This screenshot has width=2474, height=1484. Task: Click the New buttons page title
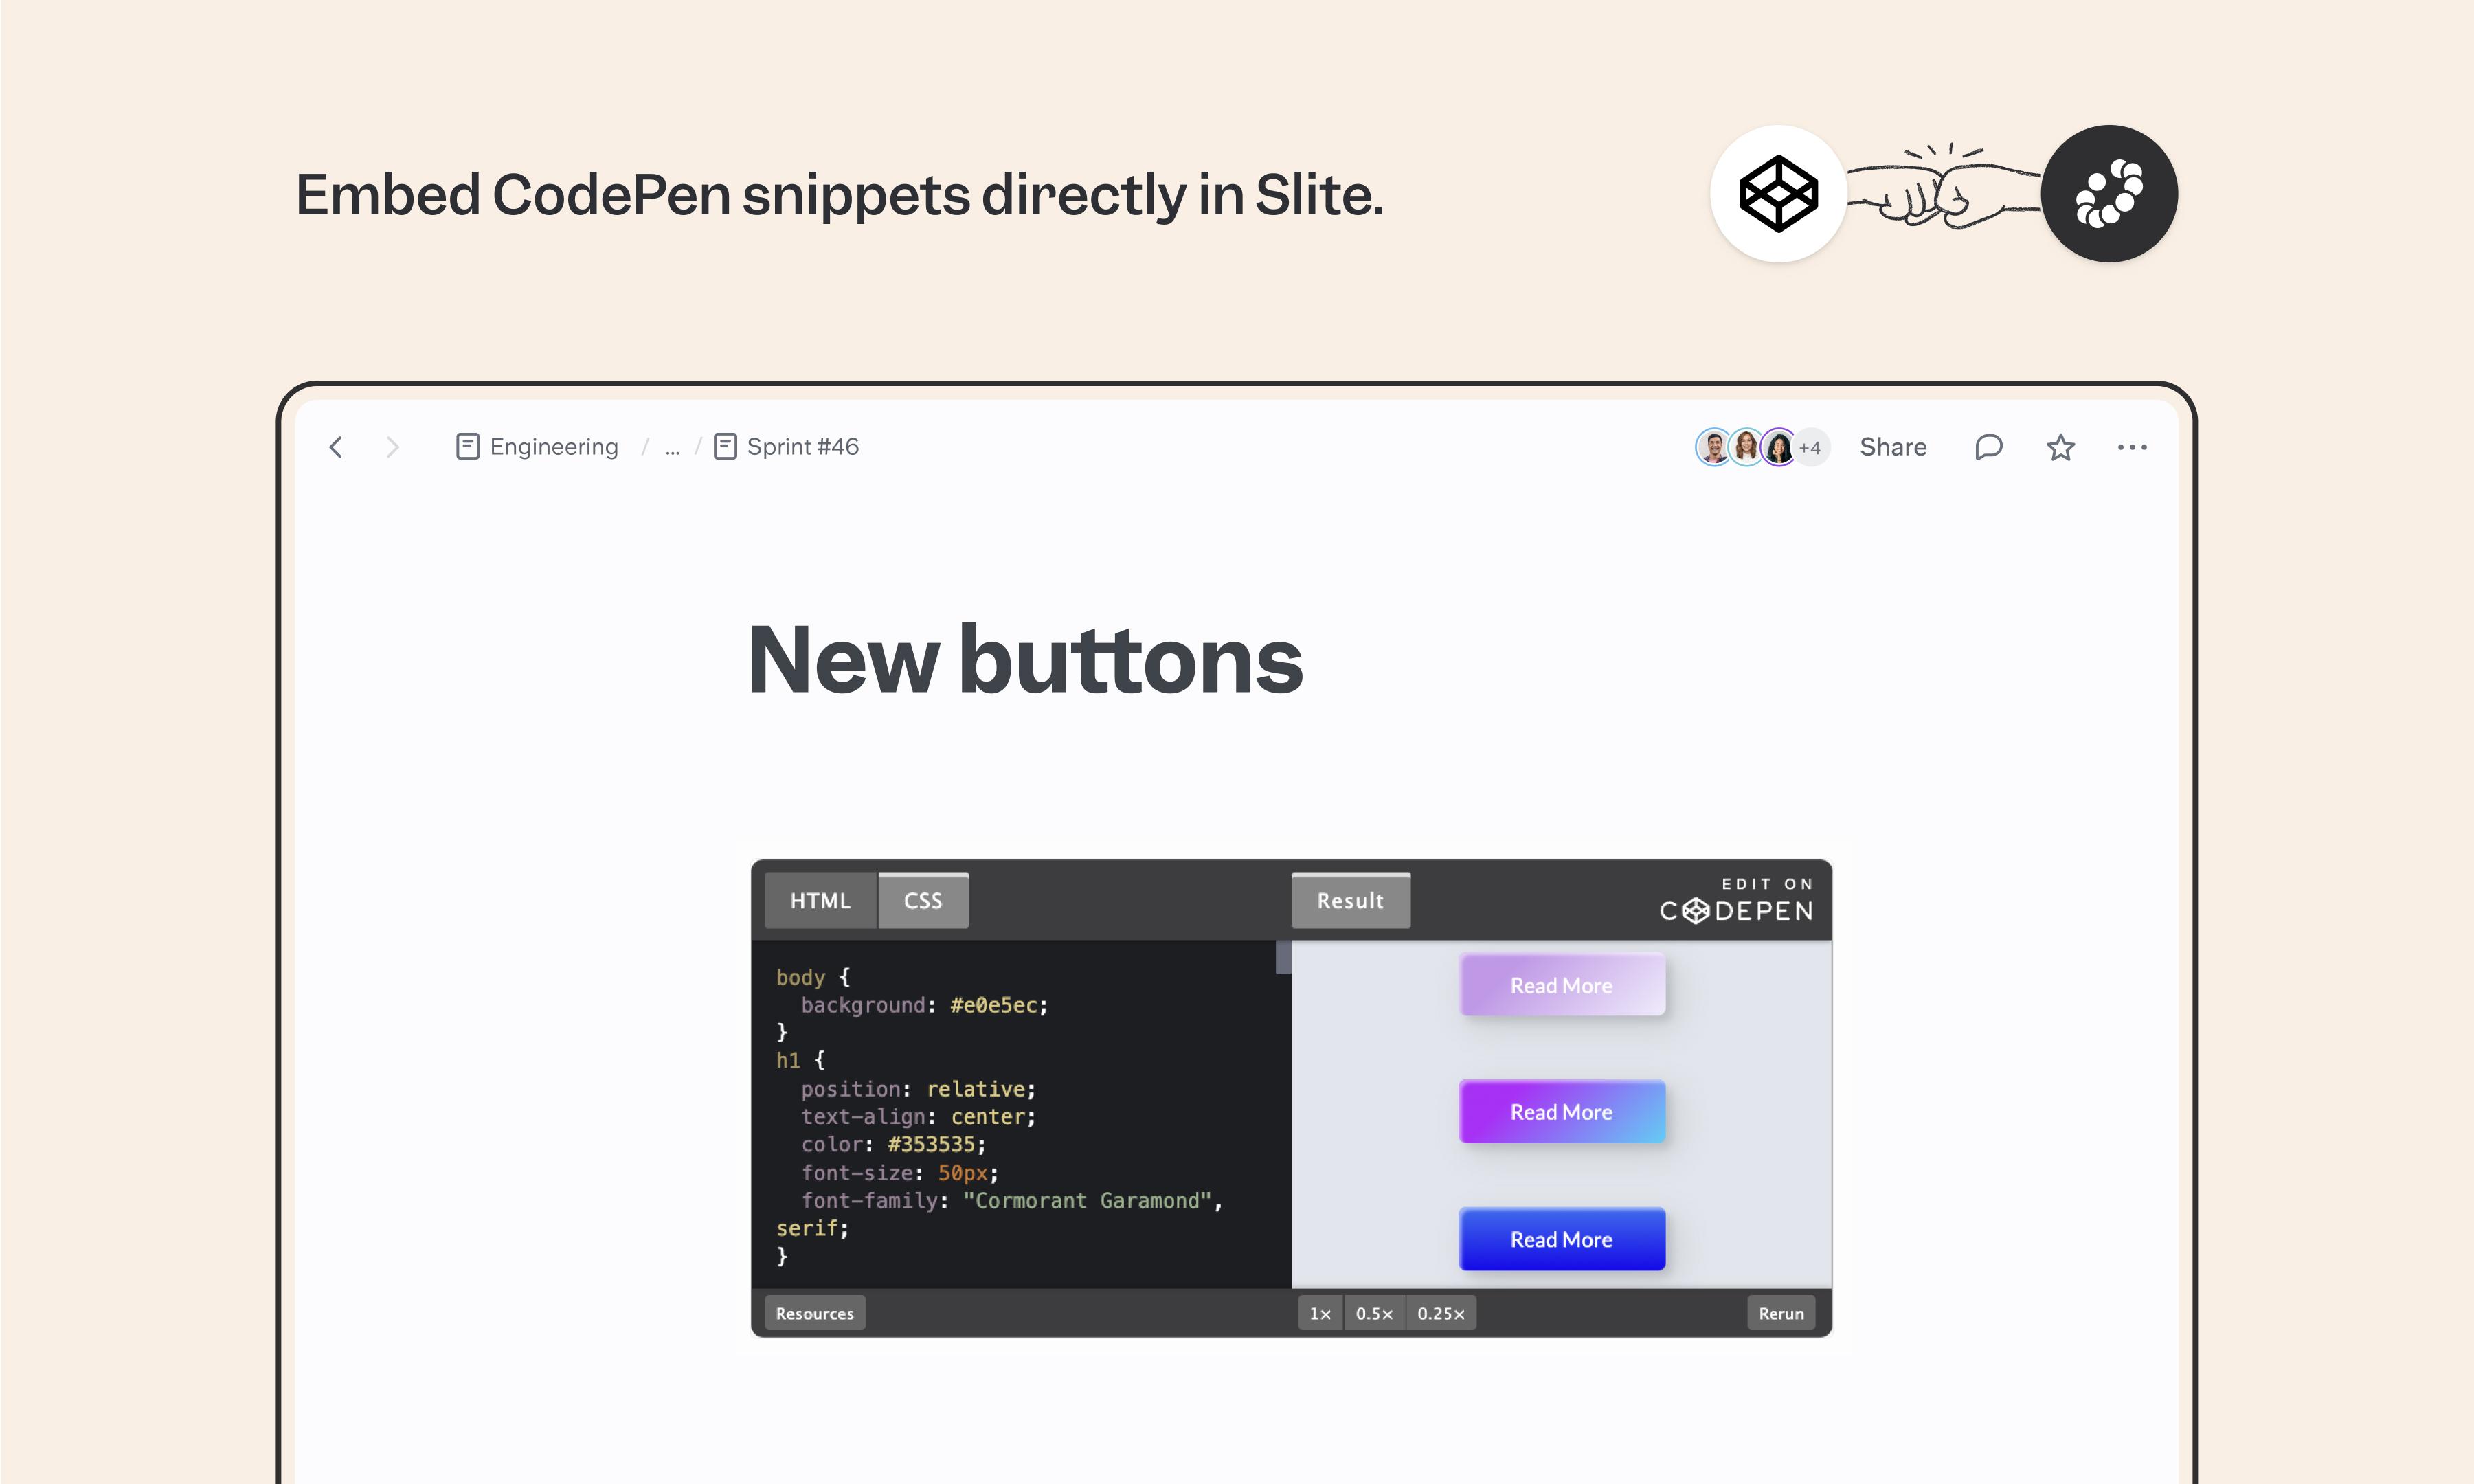(x=1025, y=660)
